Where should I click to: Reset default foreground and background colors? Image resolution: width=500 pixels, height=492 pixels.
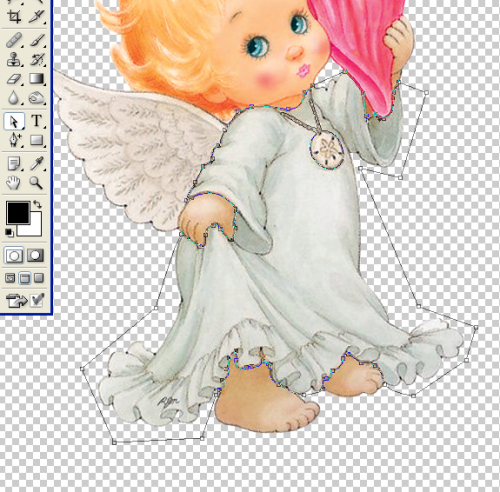9,233
